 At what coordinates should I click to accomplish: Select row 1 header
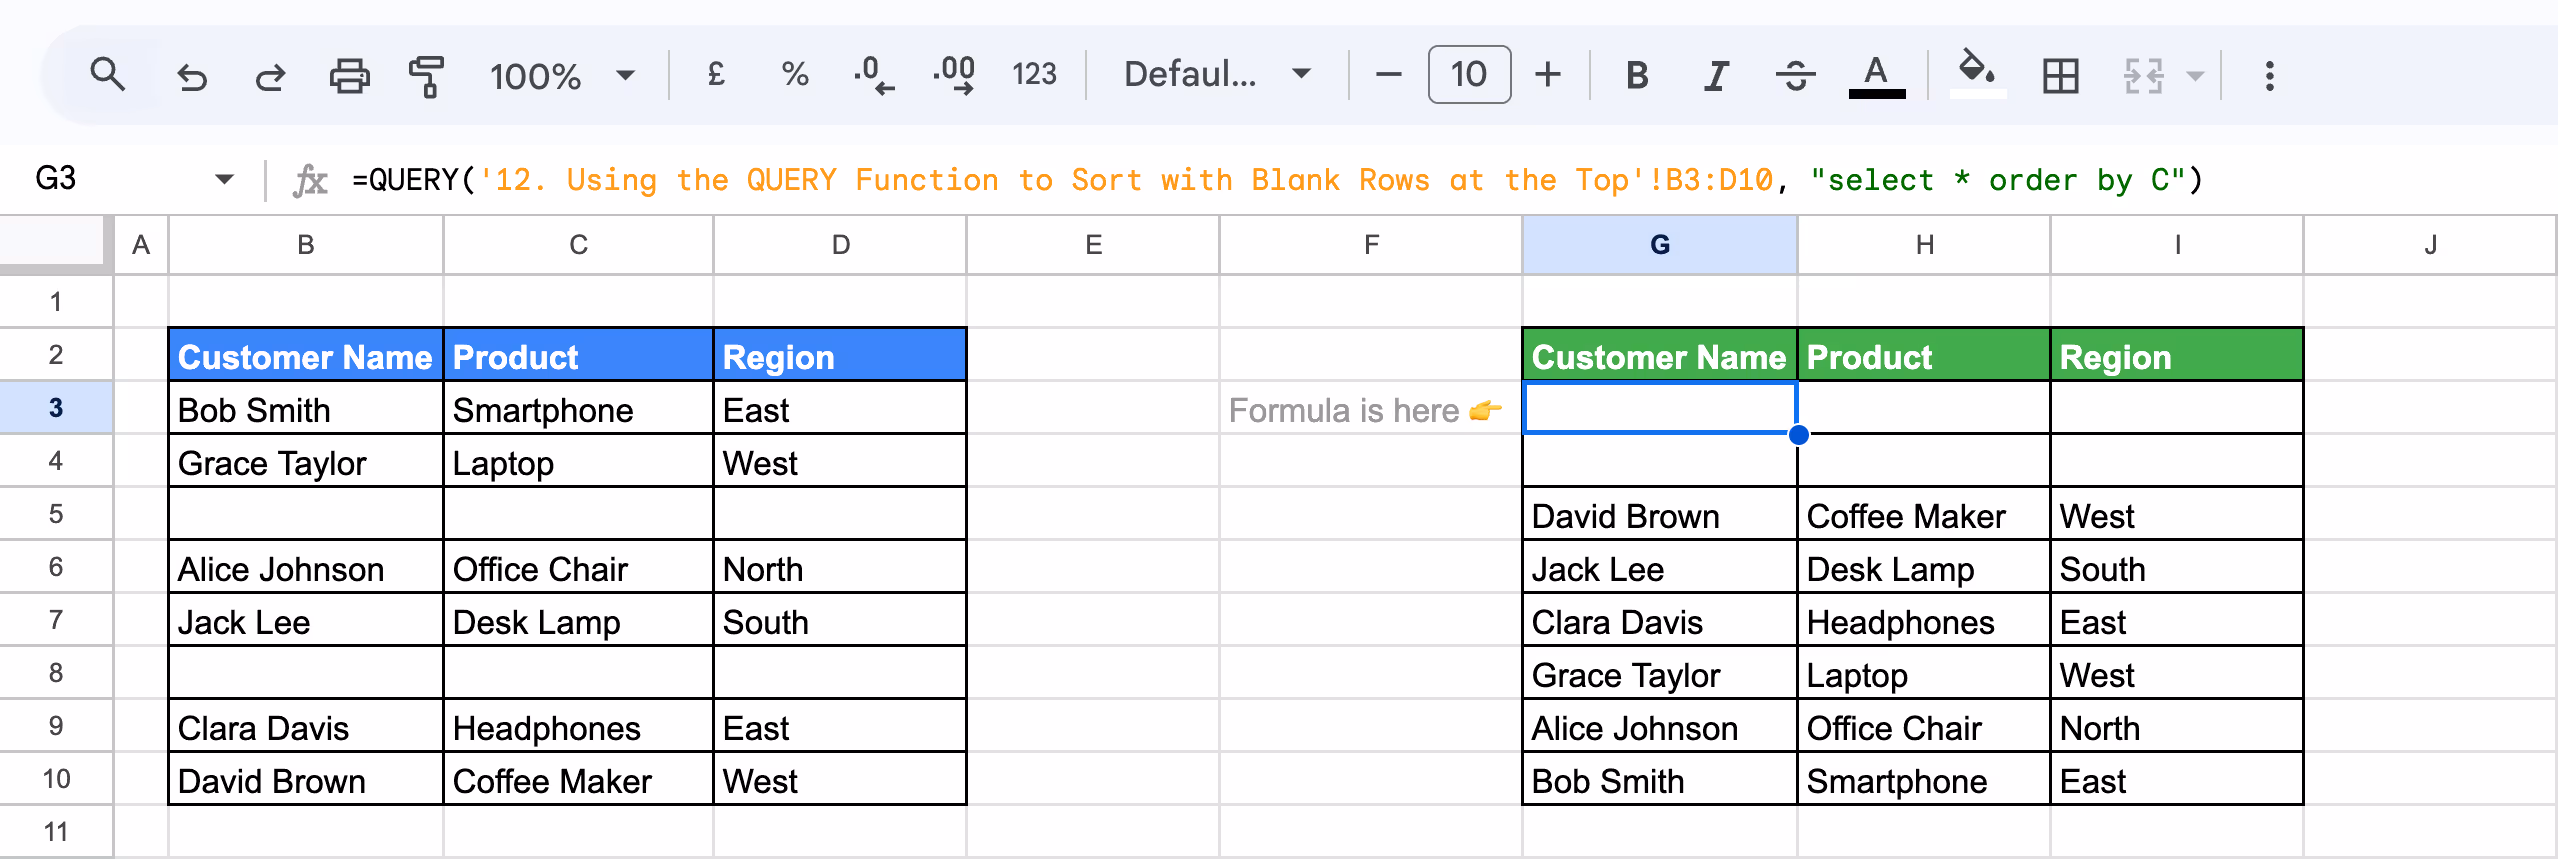(56, 301)
